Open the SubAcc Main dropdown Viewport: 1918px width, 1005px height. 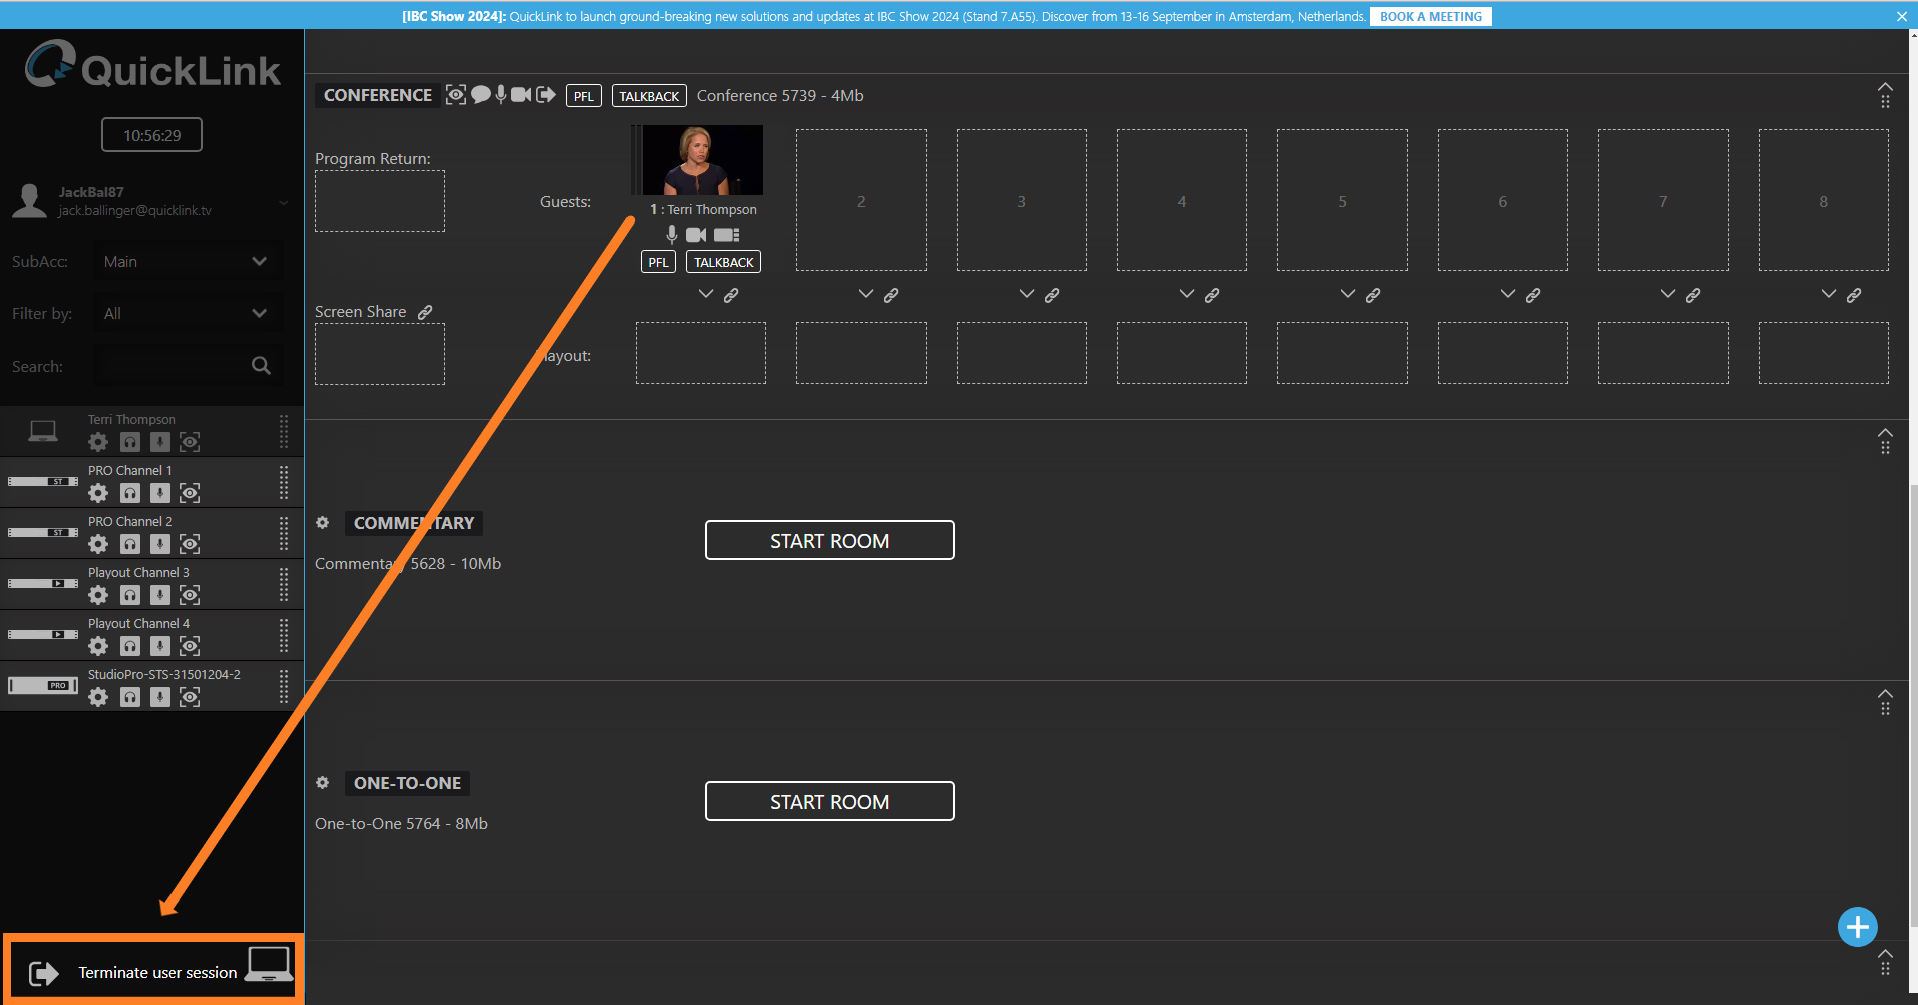187,261
